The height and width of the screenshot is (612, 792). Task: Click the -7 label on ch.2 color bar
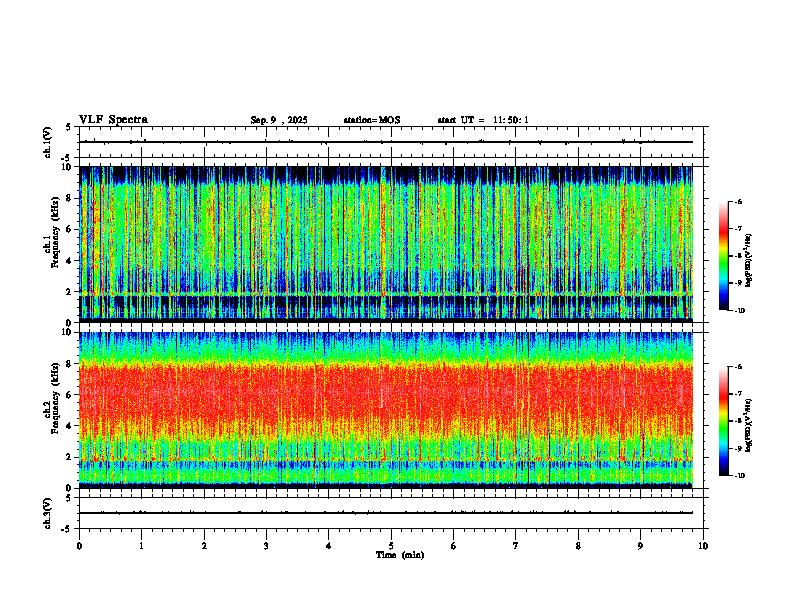738,394
